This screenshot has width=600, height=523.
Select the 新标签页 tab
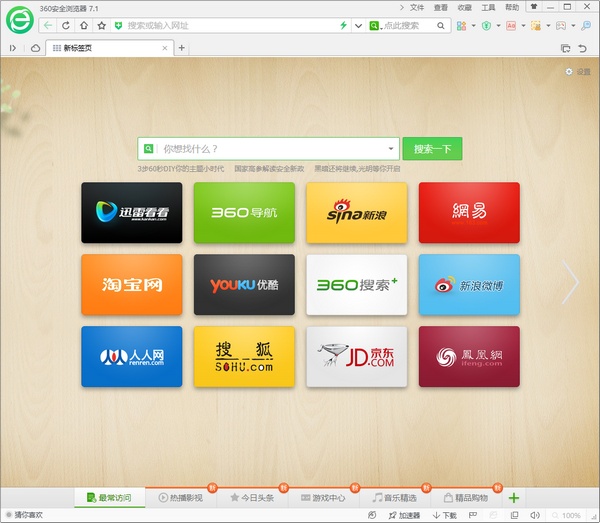tap(109, 48)
